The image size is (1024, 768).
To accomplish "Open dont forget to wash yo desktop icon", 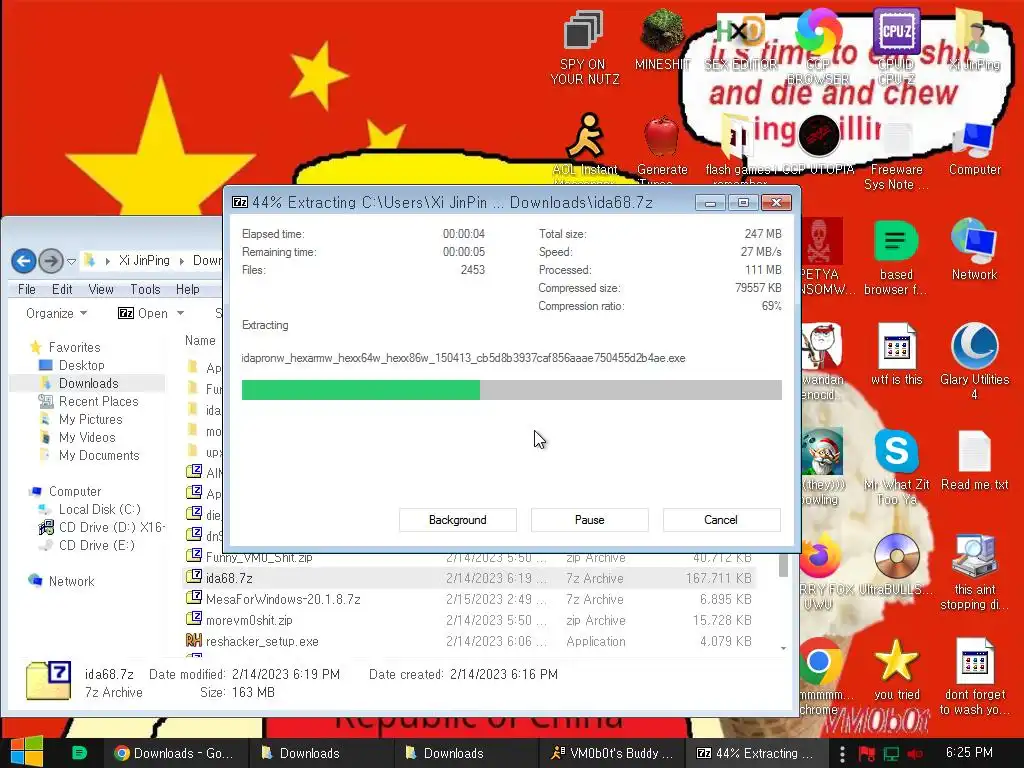I will point(974,677).
